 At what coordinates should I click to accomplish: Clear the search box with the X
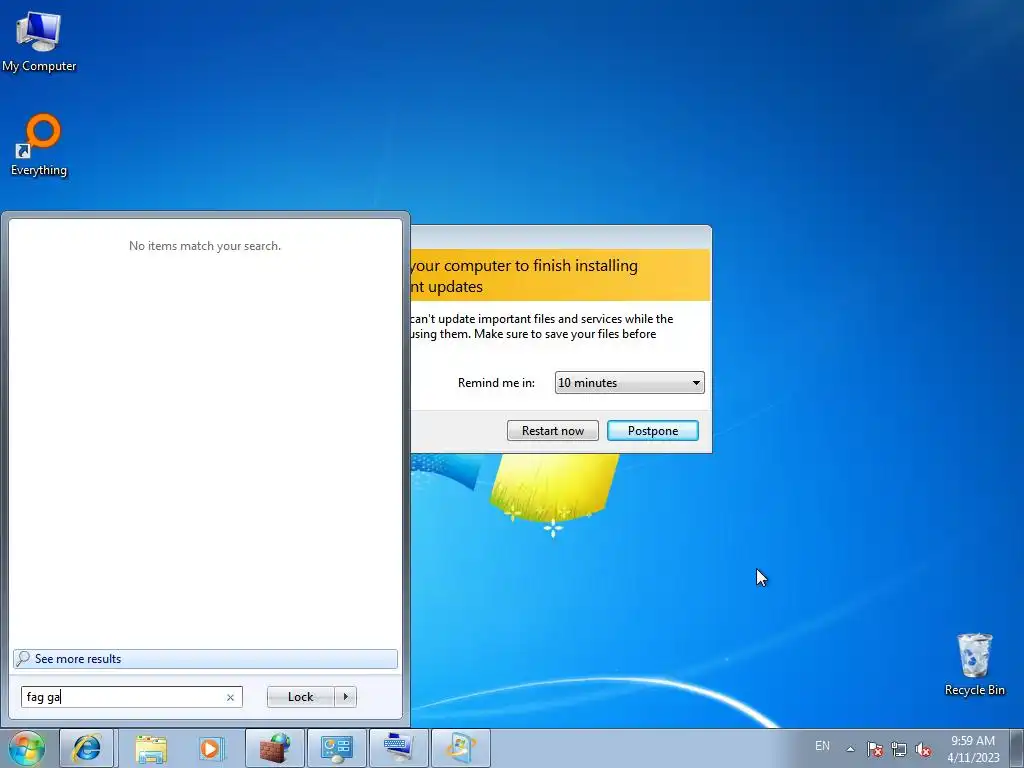(x=230, y=697)
